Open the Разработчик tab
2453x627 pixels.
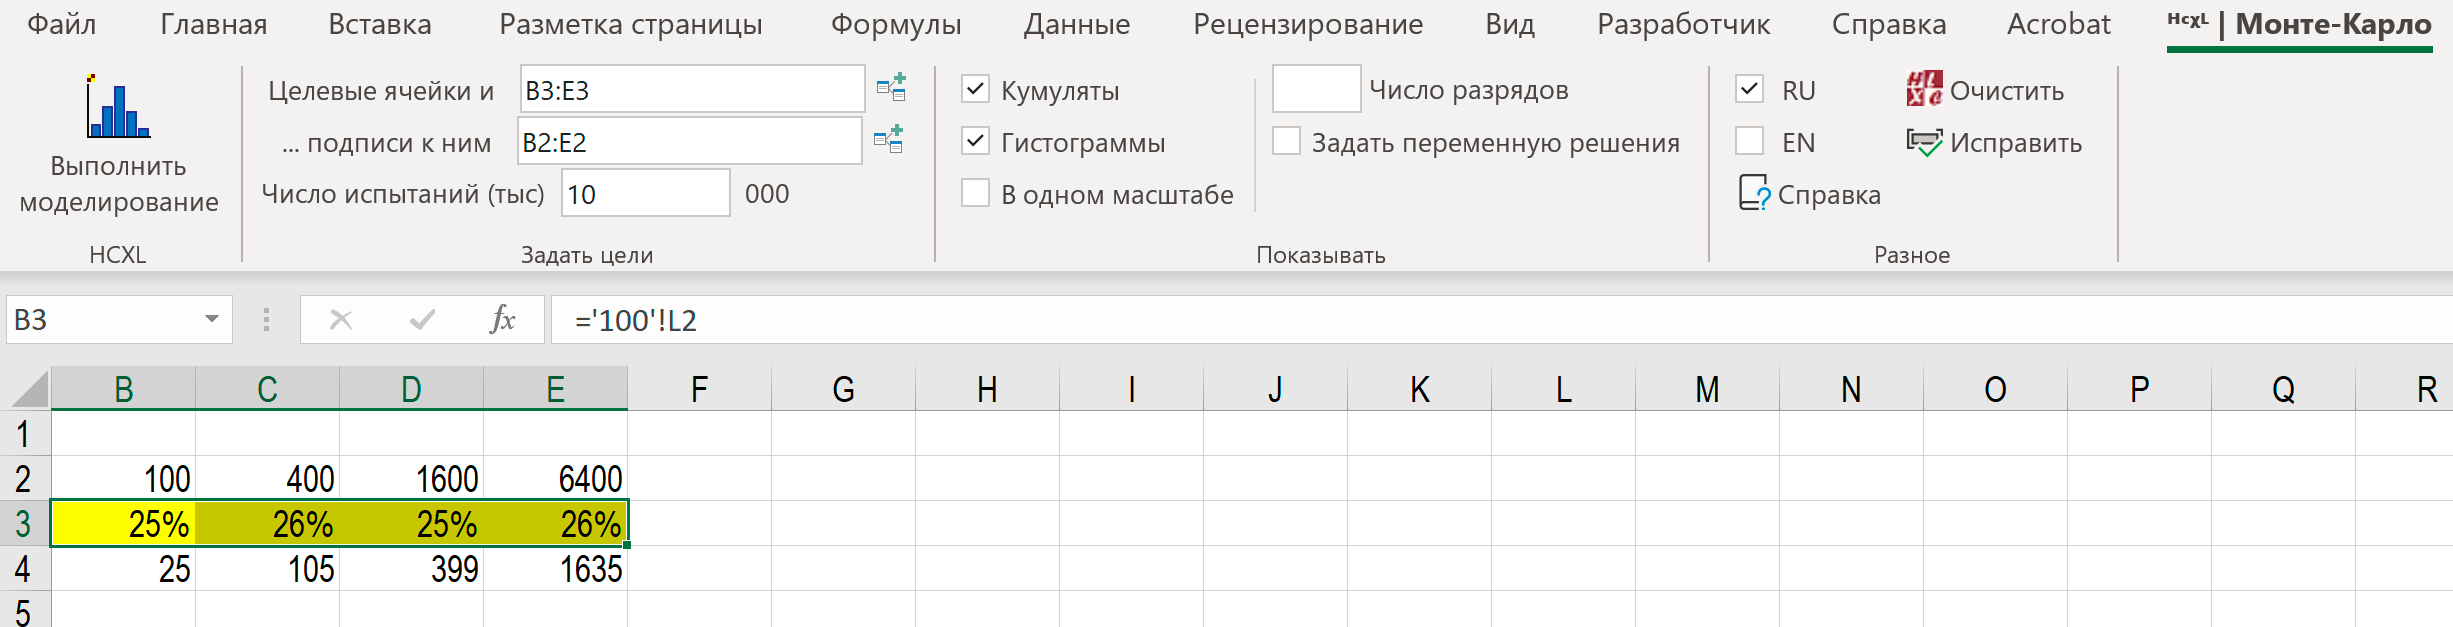pos(1683,24)
